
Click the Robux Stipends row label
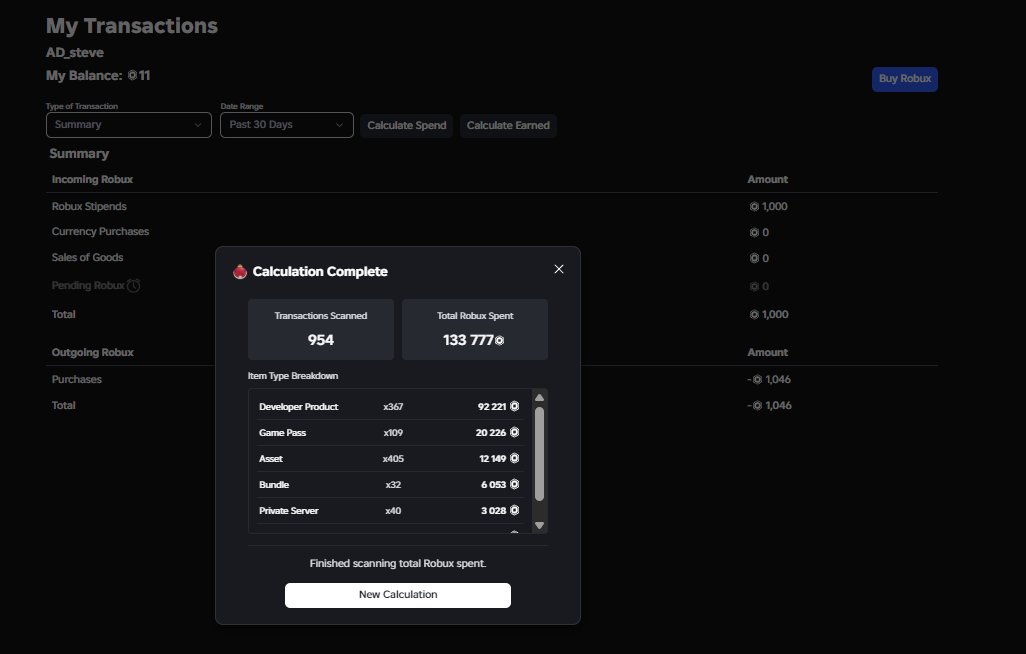tap(89, 206)
